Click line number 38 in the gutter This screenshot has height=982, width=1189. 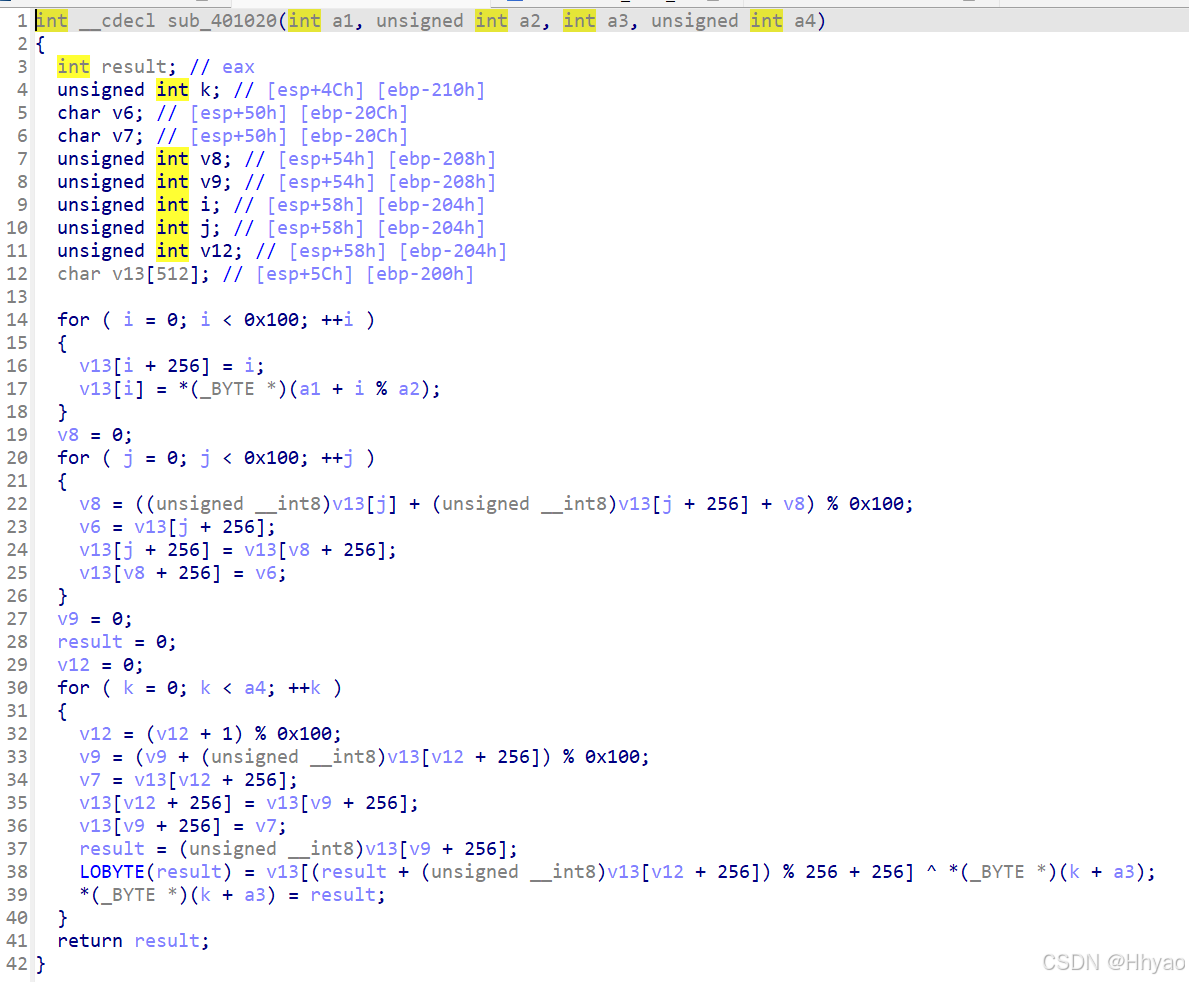click(x=17, y=872)
